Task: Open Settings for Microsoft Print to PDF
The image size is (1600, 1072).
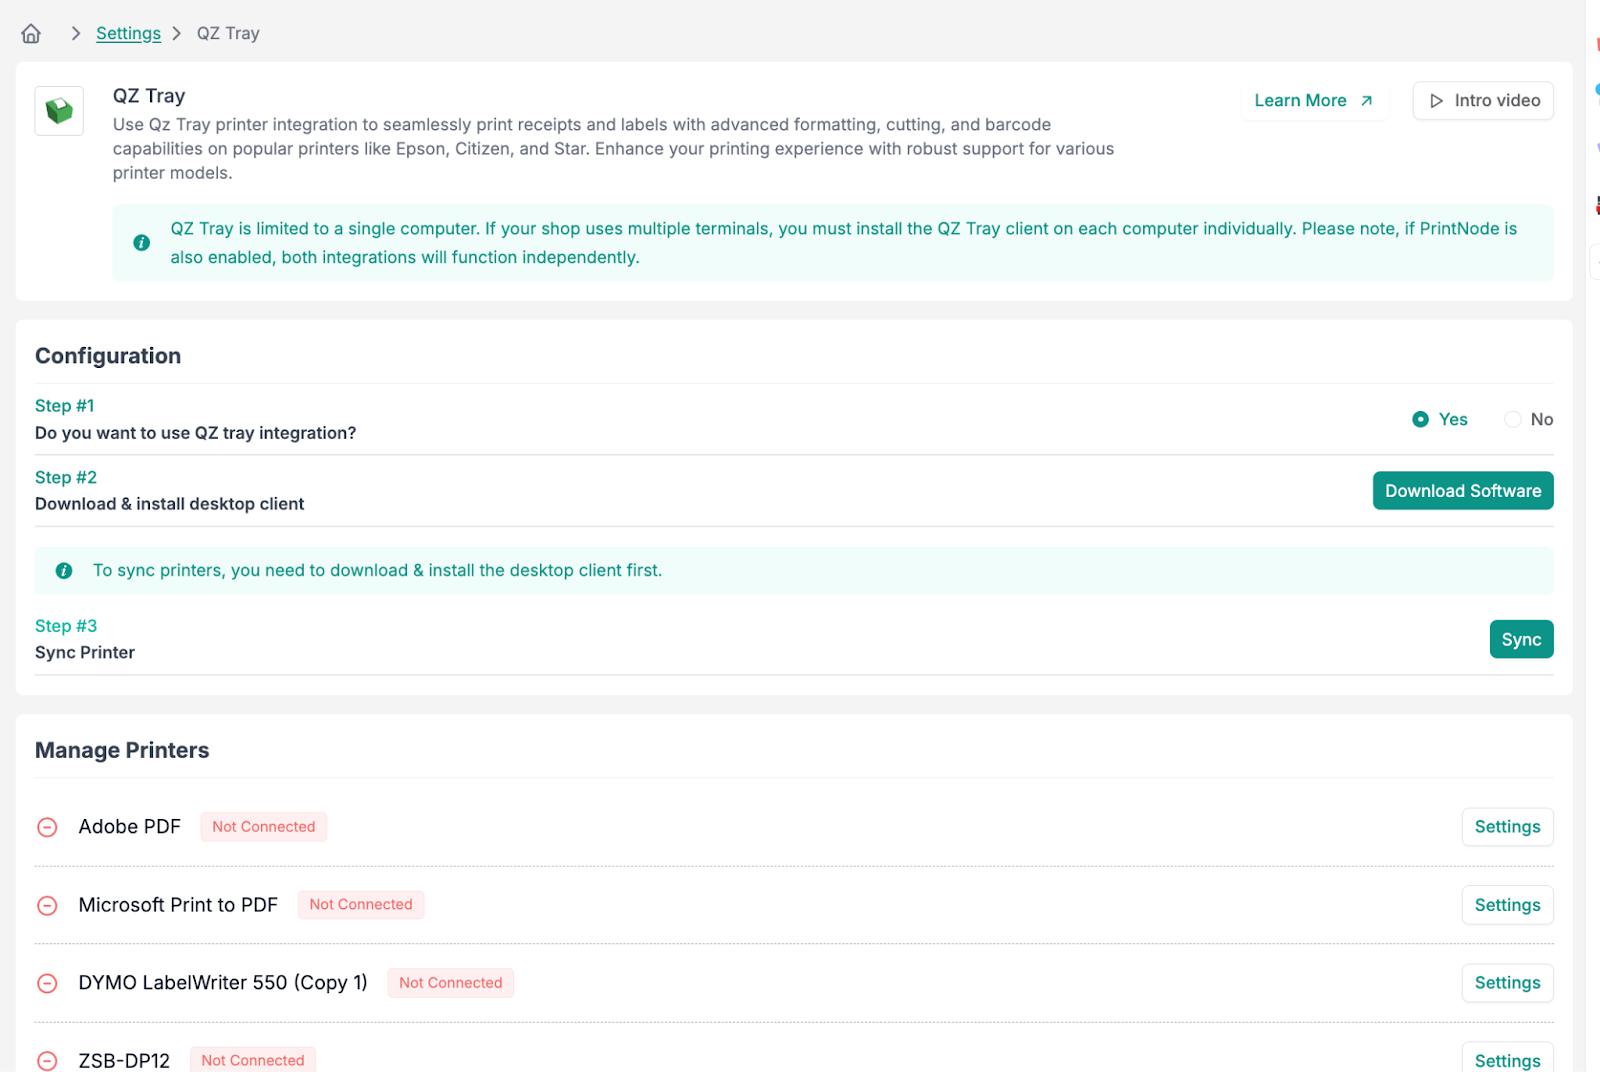Action: (x=1507, y=905)
